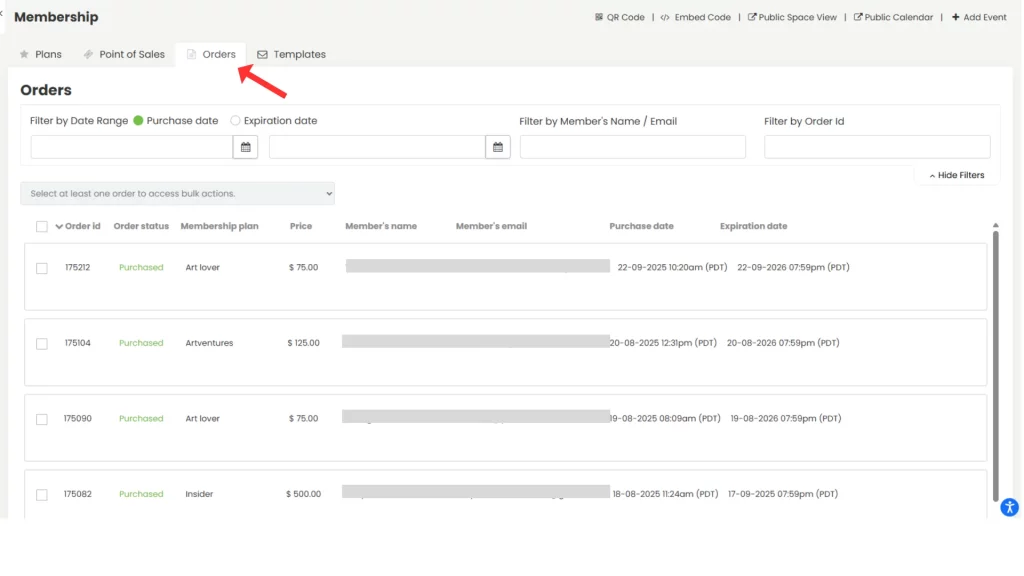
Task: Open the Public Calendar external link
Action: (x=858, y=17)
